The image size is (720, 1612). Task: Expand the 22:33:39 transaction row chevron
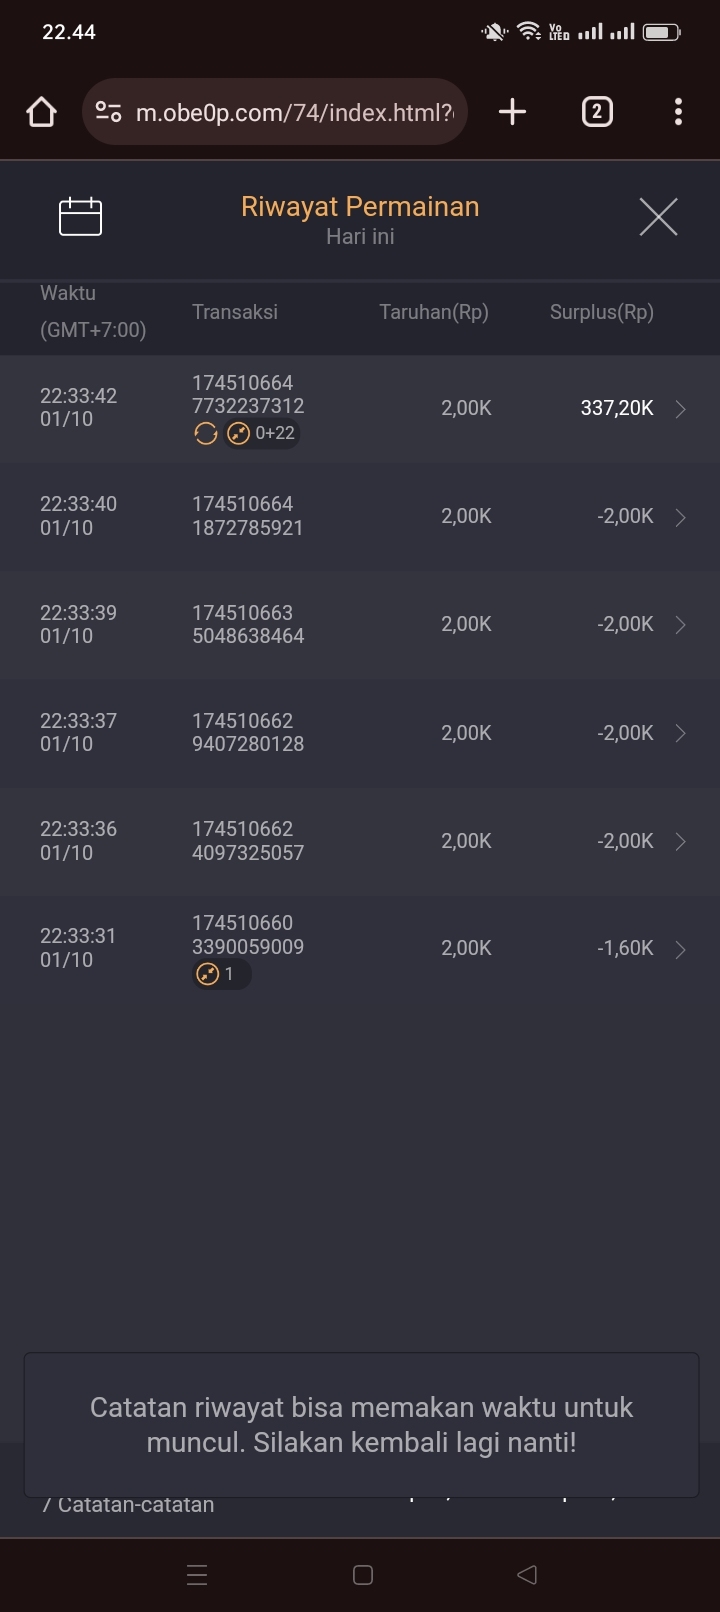[680, 625]
